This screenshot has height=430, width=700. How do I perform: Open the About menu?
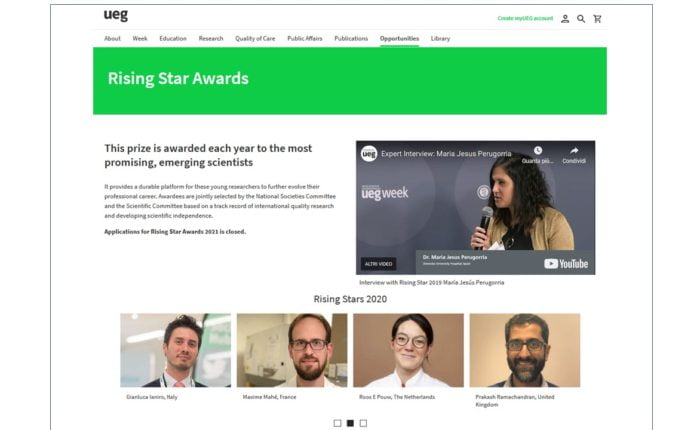[x=112, y=38]
